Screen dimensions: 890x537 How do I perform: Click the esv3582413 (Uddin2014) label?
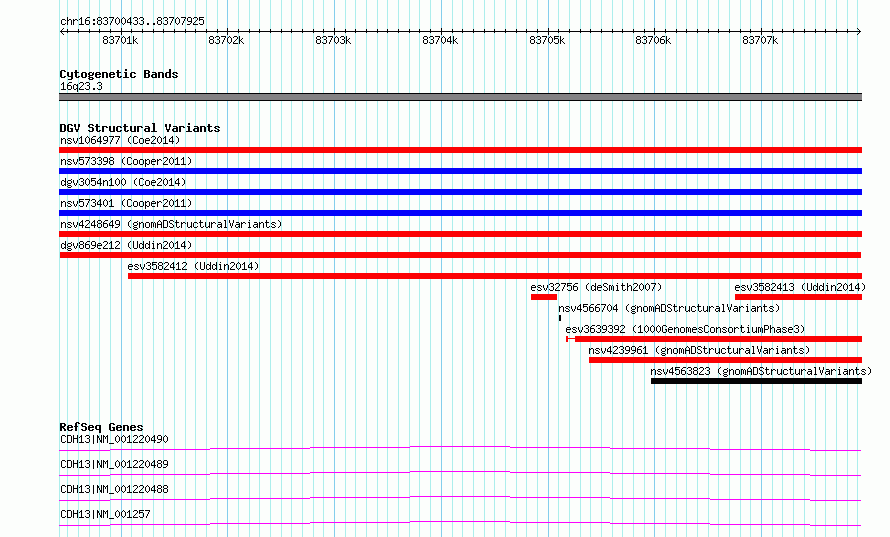[800, 287]
